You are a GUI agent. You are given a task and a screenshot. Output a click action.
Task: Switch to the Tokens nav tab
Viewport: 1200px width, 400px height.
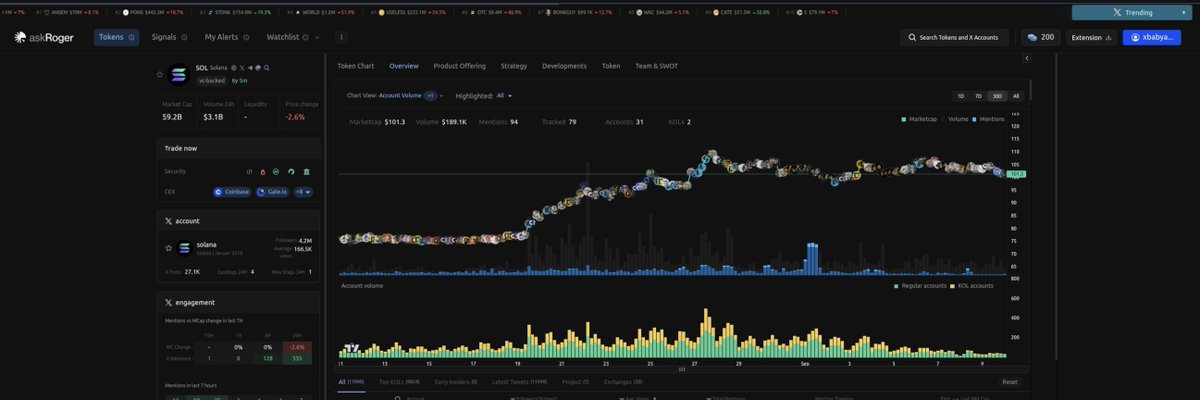117,37
